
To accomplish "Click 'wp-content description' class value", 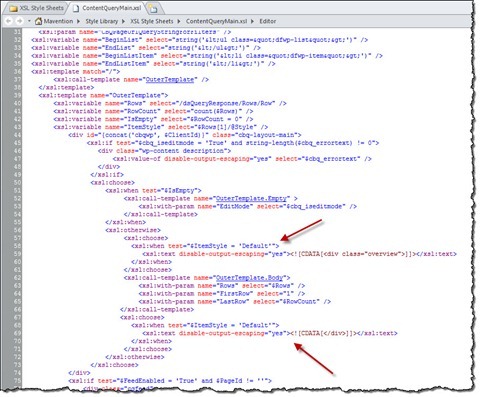I will (183, 151).
